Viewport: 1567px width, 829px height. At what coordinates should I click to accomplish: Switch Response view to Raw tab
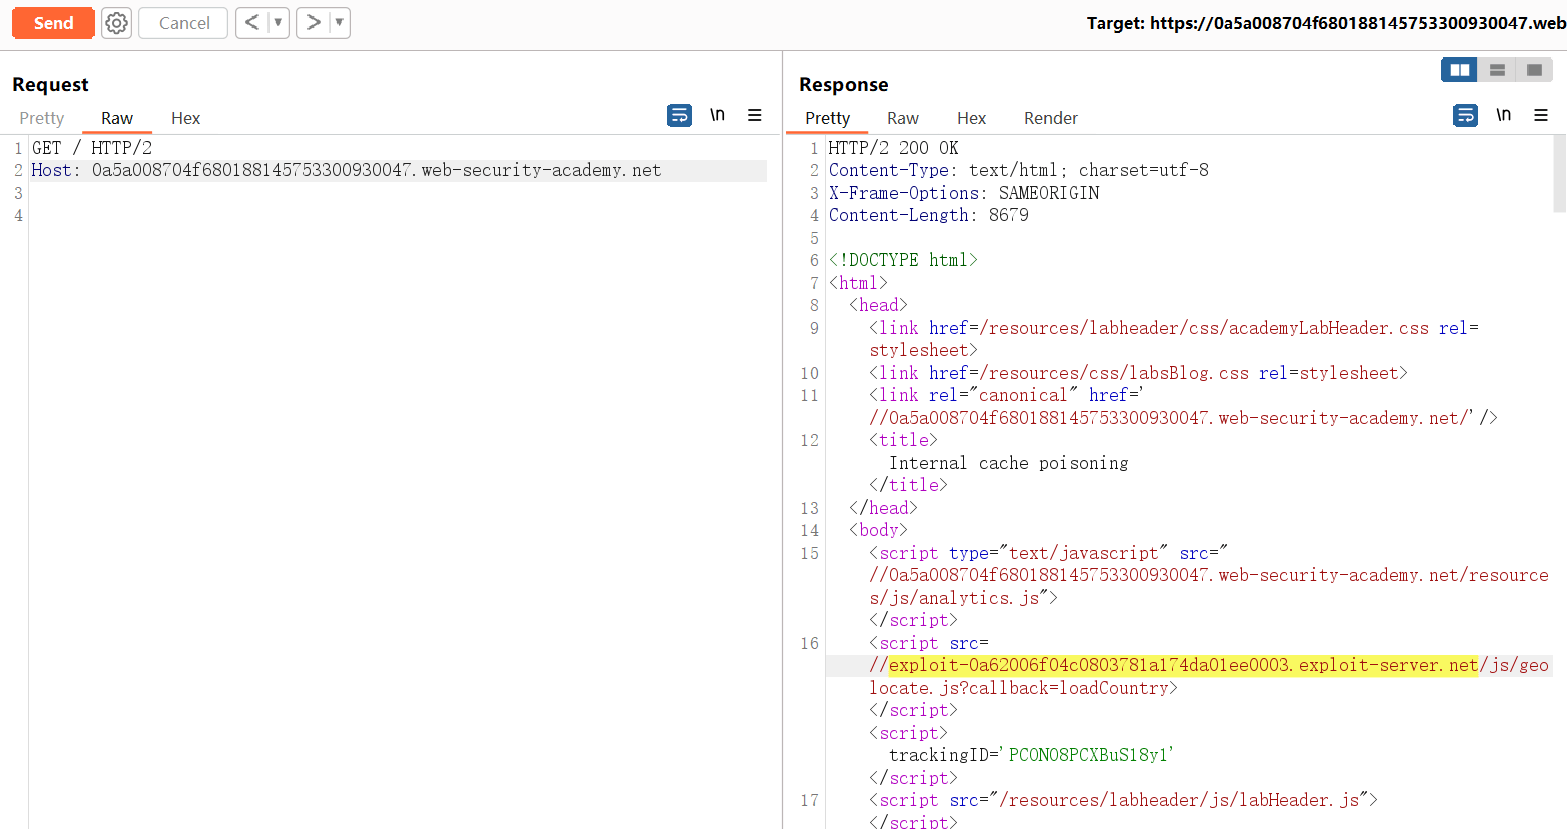click(x=902, y=118)
